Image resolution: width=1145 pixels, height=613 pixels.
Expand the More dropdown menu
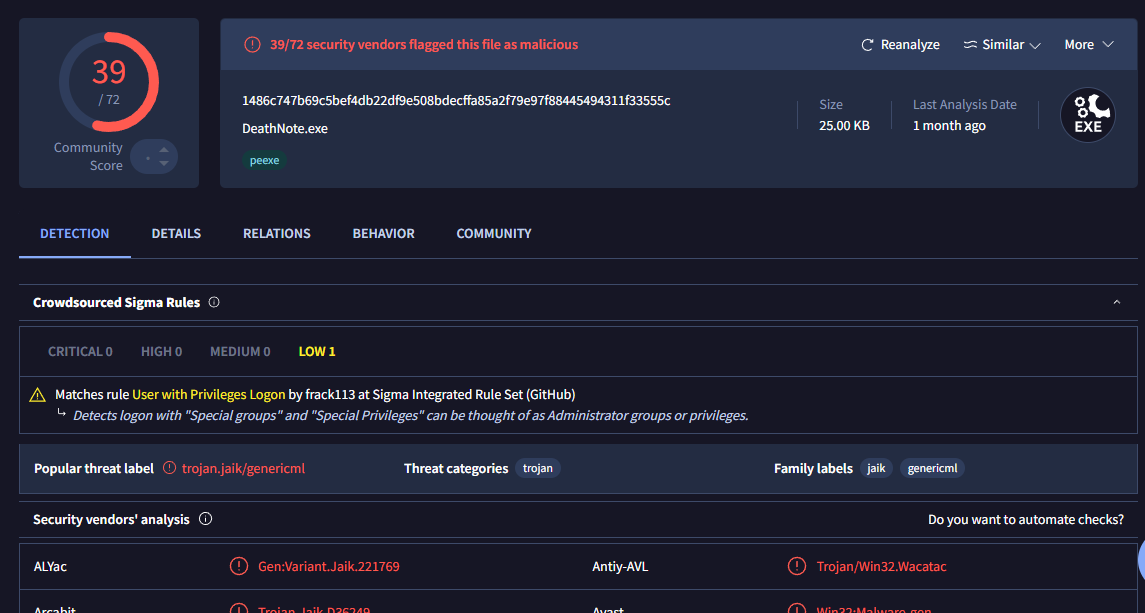click(x=1089, y=45)
